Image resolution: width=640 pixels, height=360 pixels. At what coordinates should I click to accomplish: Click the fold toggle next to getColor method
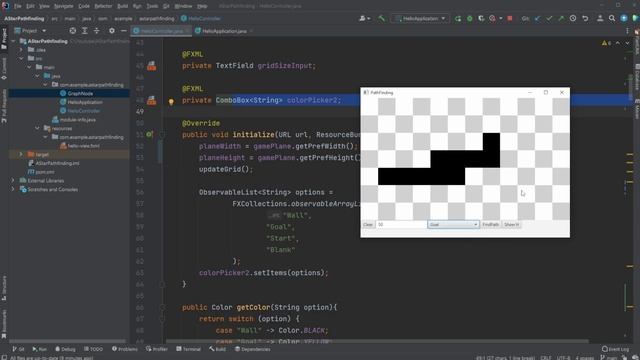[162, 307]
